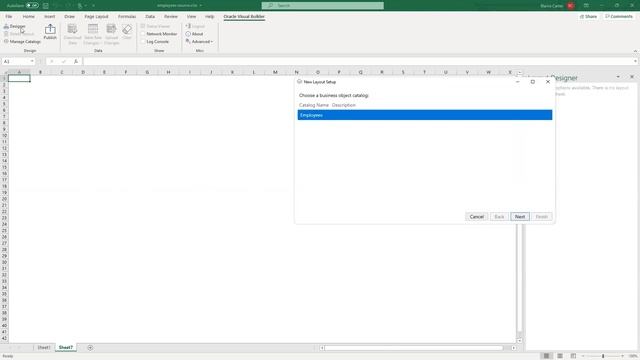Image resolution: width=640 pixels, height=360 pixels.
Task: Click the insert function fx icon
Action: 76,61
